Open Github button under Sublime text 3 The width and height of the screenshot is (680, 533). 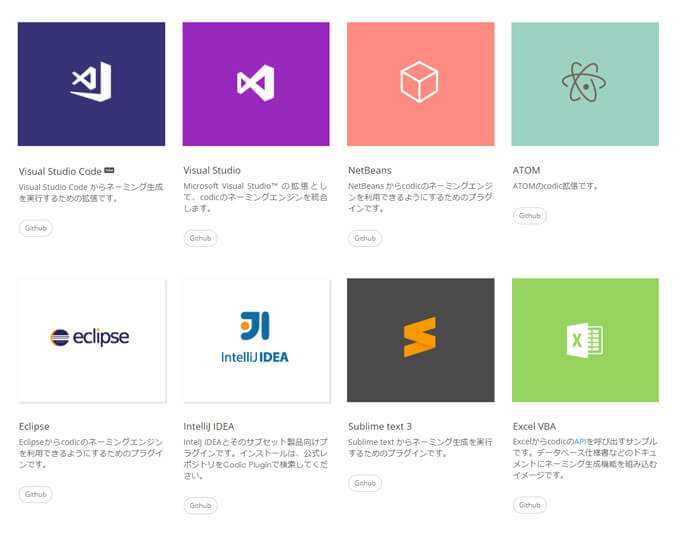[365, 483]
